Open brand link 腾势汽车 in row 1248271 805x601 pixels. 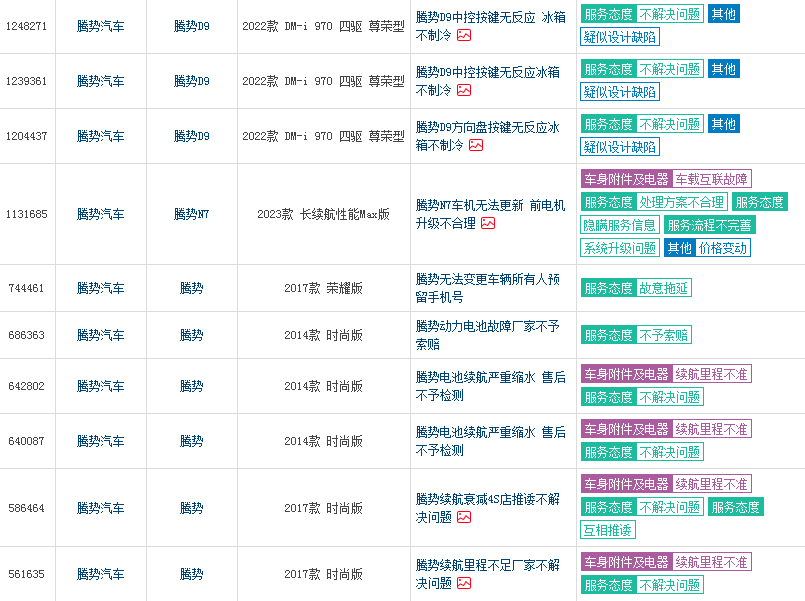(x=101, y=26)
